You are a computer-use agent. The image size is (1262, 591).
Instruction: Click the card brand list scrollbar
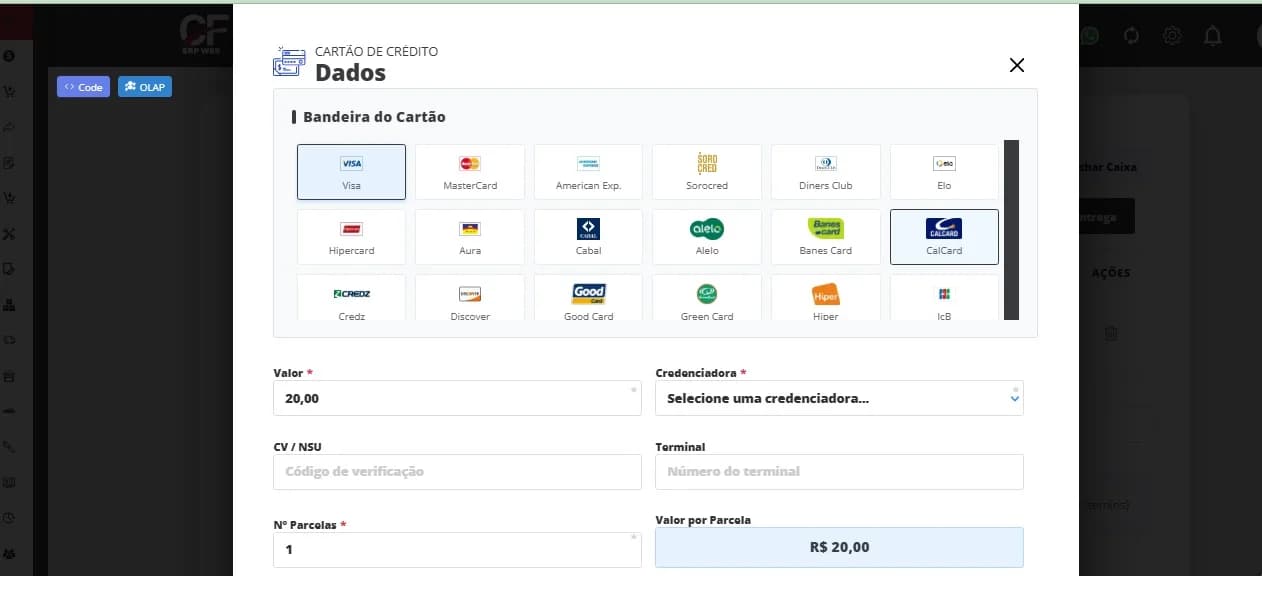coord(1011,230)
